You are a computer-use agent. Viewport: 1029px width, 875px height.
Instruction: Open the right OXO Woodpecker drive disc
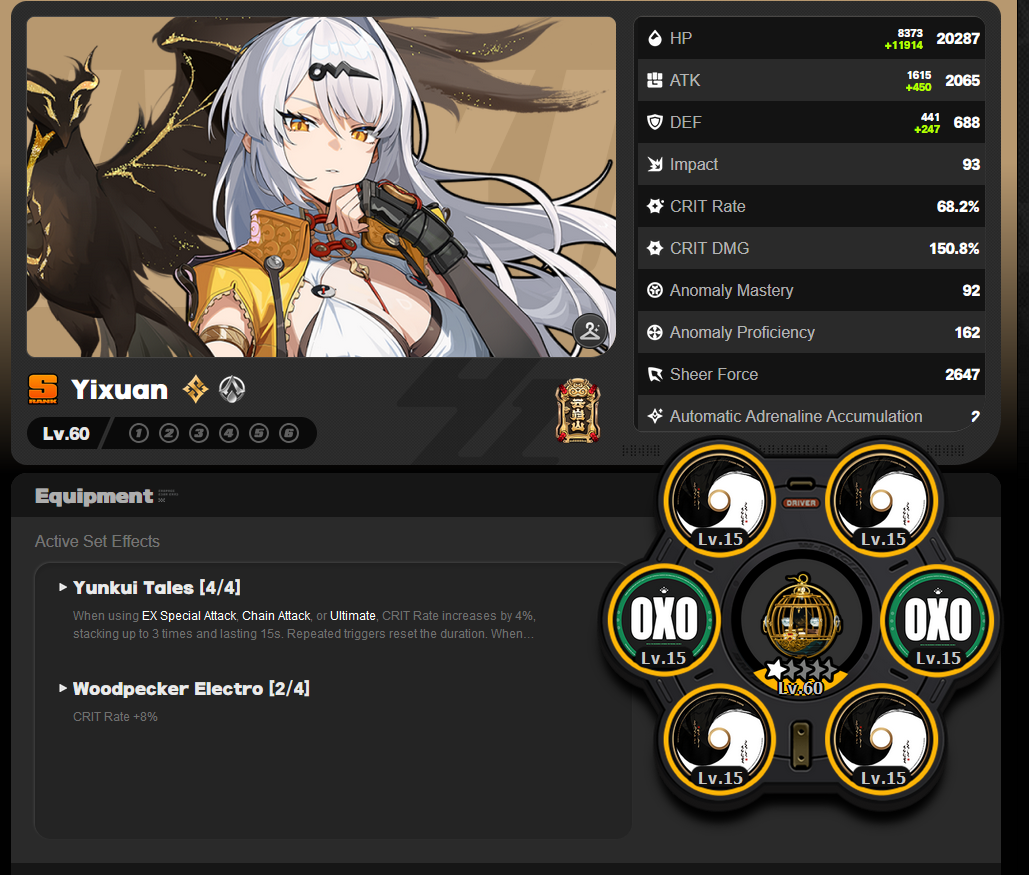pos(938,619)
